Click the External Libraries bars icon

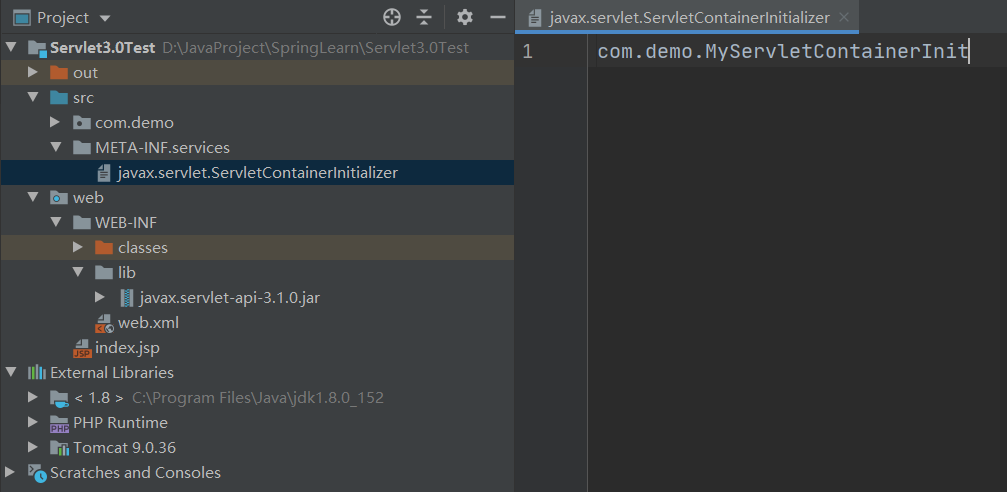coord(37,373)
